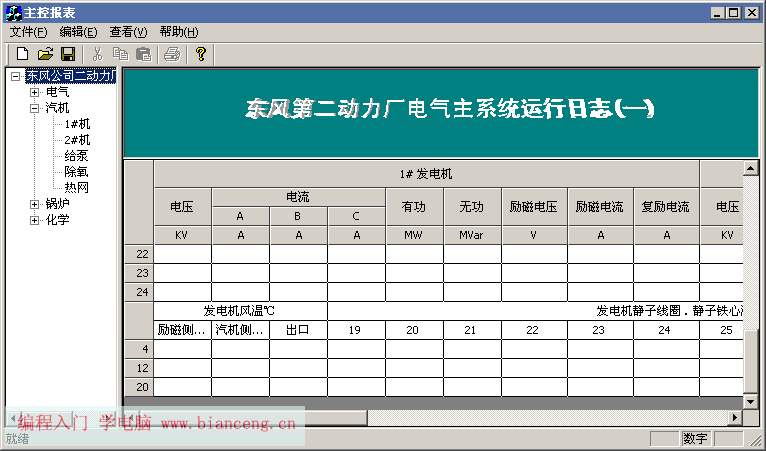Screen dimensions: 766x451
Task: Click the New document toolbar icon
Action: pos(22,54)
